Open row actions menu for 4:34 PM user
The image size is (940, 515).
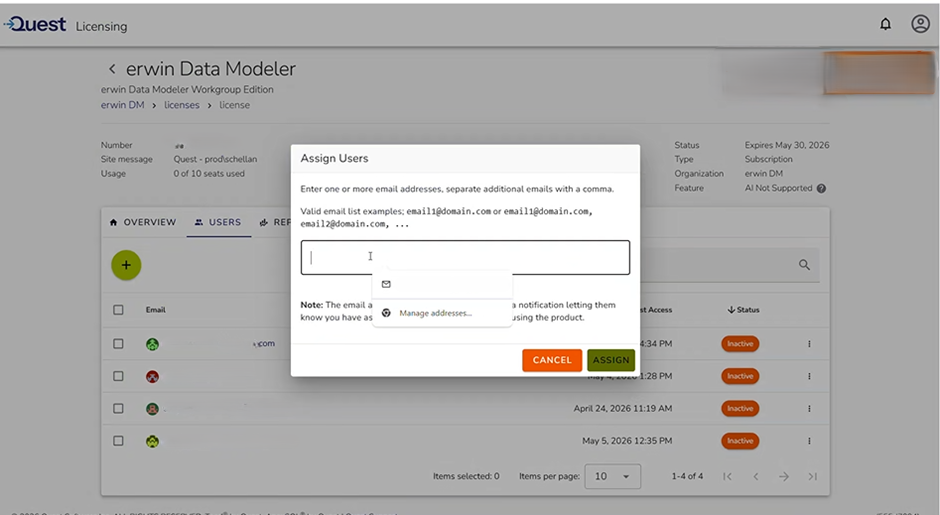(809, 344)
